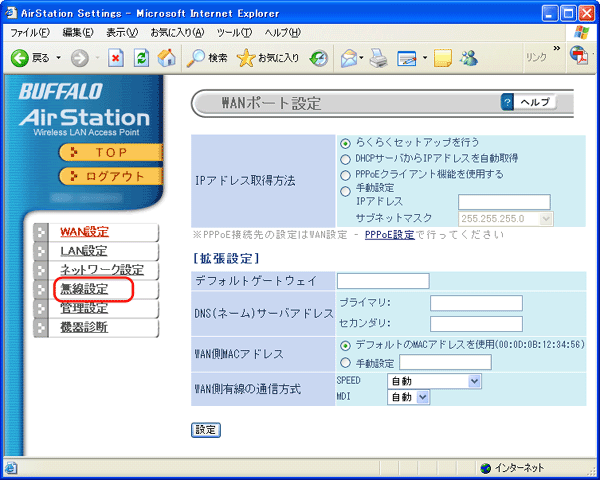Image resolution: width=600 pixels, height=480 pixels.
Task: Click the Mail envelope icon
Action: [x=349, y=58]
